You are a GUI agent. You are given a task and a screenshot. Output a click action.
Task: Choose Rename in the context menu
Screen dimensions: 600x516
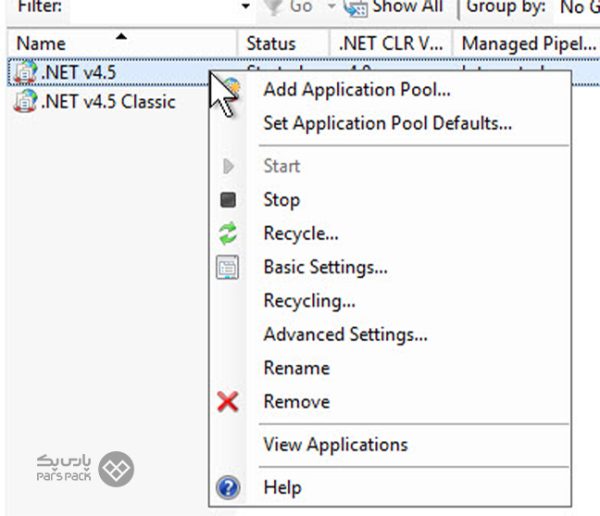click(x=296, y=368)
